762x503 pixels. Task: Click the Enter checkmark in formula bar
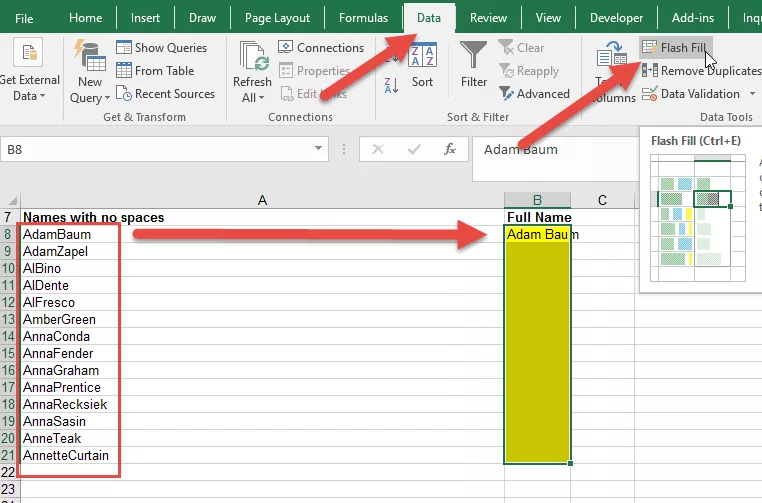pos(414,149)
